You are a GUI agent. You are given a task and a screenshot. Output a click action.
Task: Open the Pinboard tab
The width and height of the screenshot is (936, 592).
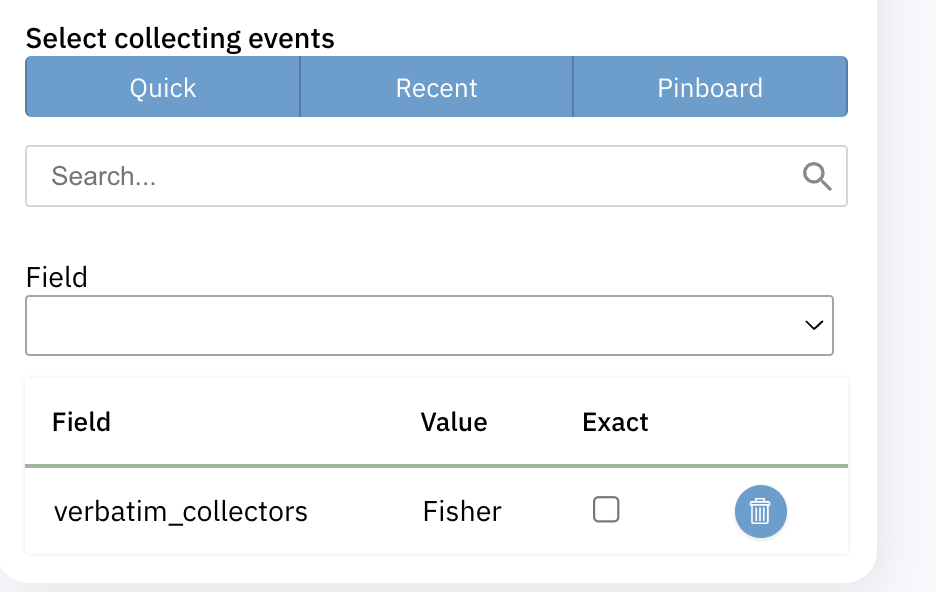(x=710, y=87)
